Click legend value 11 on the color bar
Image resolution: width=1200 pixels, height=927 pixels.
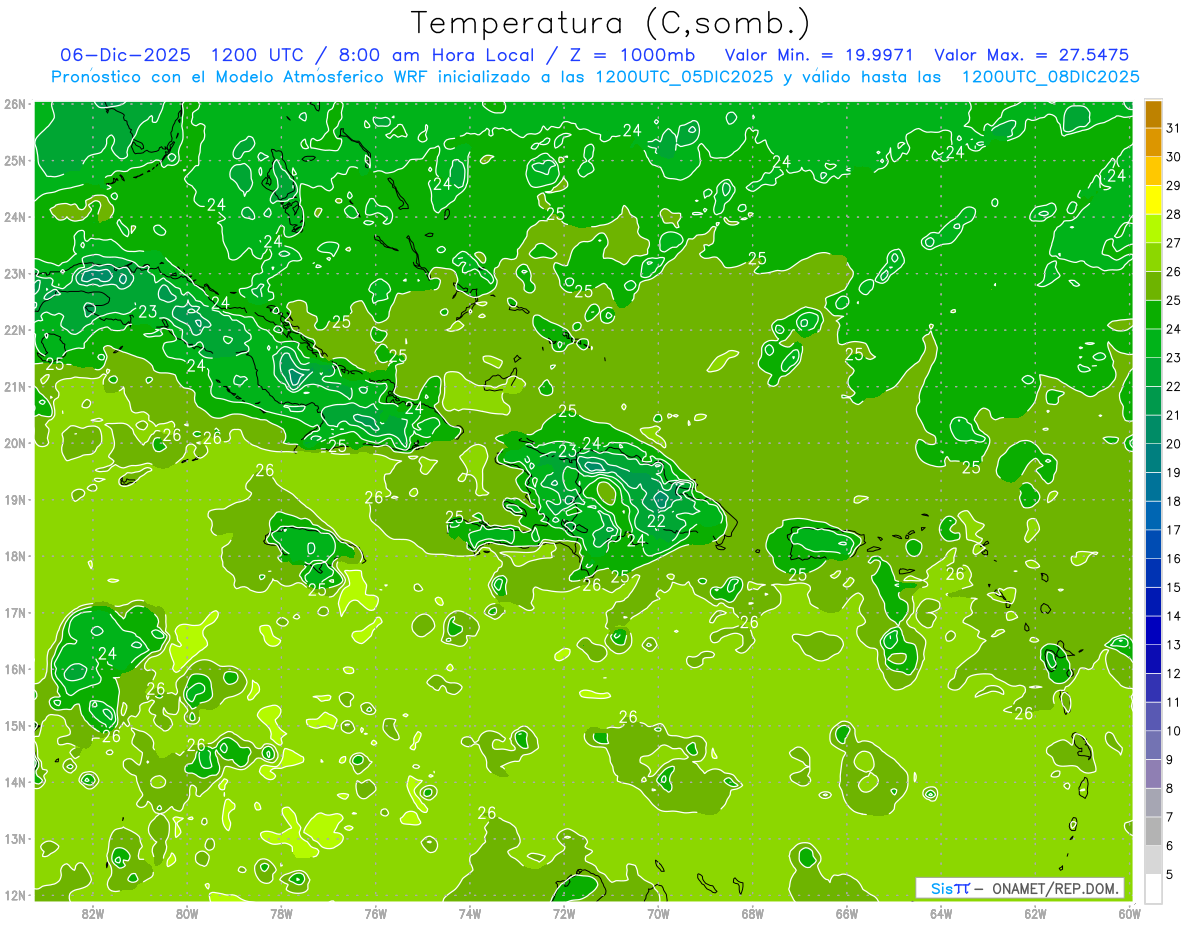[1174, 702]
